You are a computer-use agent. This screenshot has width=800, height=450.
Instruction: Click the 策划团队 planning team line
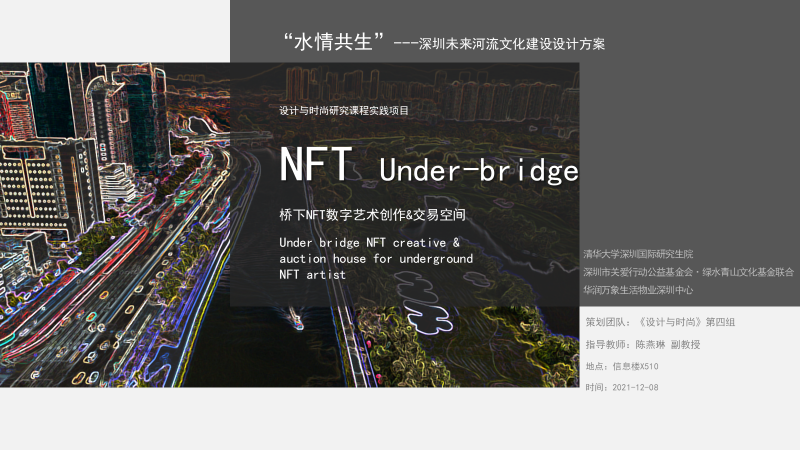(x=660, y=321)
